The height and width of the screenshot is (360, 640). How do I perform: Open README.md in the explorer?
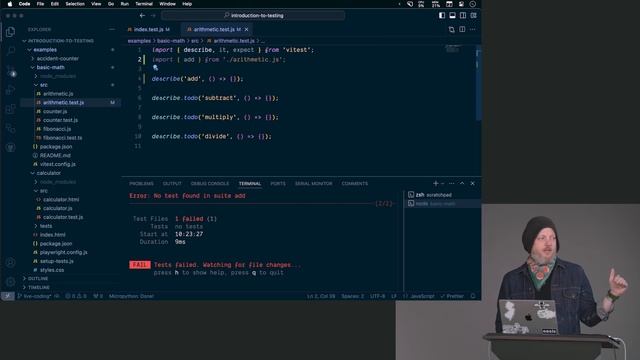(55, 156)
